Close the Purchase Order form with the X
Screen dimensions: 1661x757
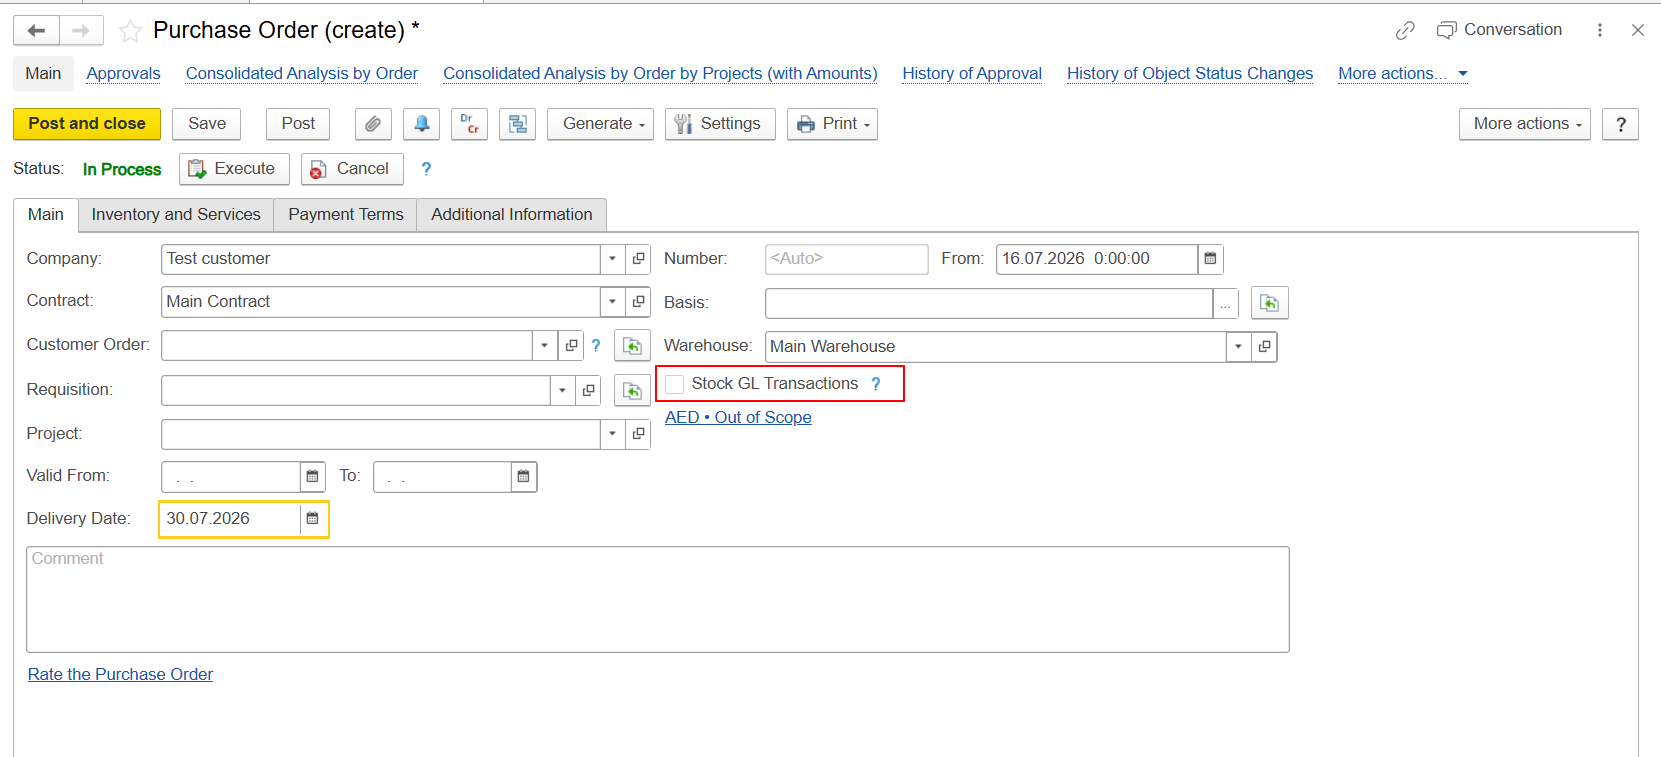(x=1638, y=30)
